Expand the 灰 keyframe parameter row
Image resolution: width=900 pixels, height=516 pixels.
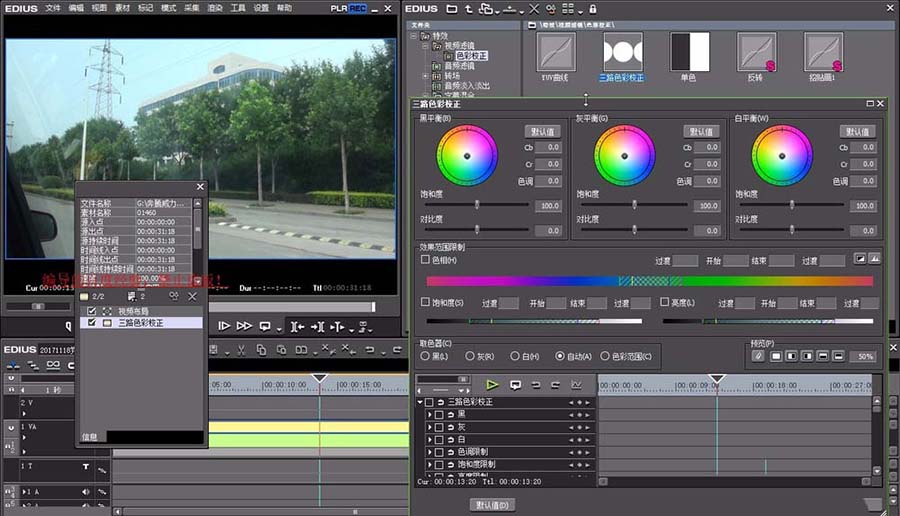(x=429, y=427)
